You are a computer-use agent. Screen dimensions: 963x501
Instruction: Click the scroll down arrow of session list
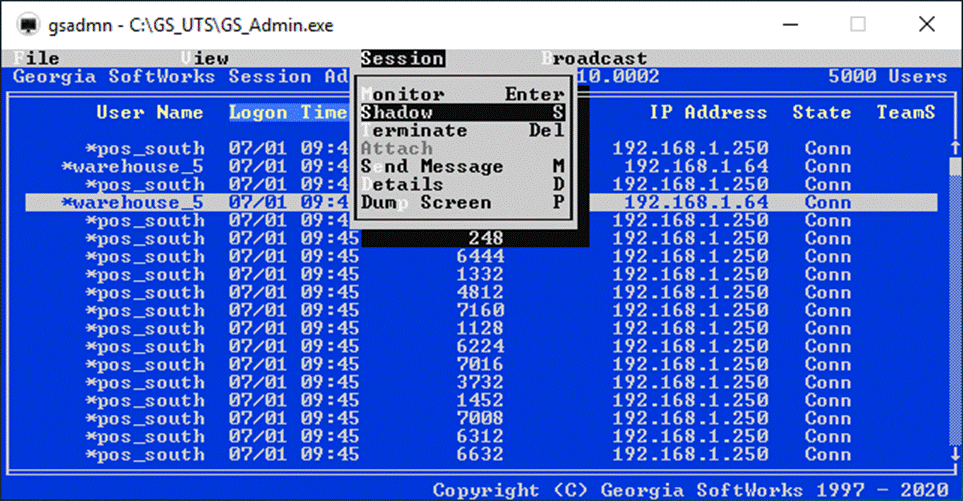(x=955, y=454)
